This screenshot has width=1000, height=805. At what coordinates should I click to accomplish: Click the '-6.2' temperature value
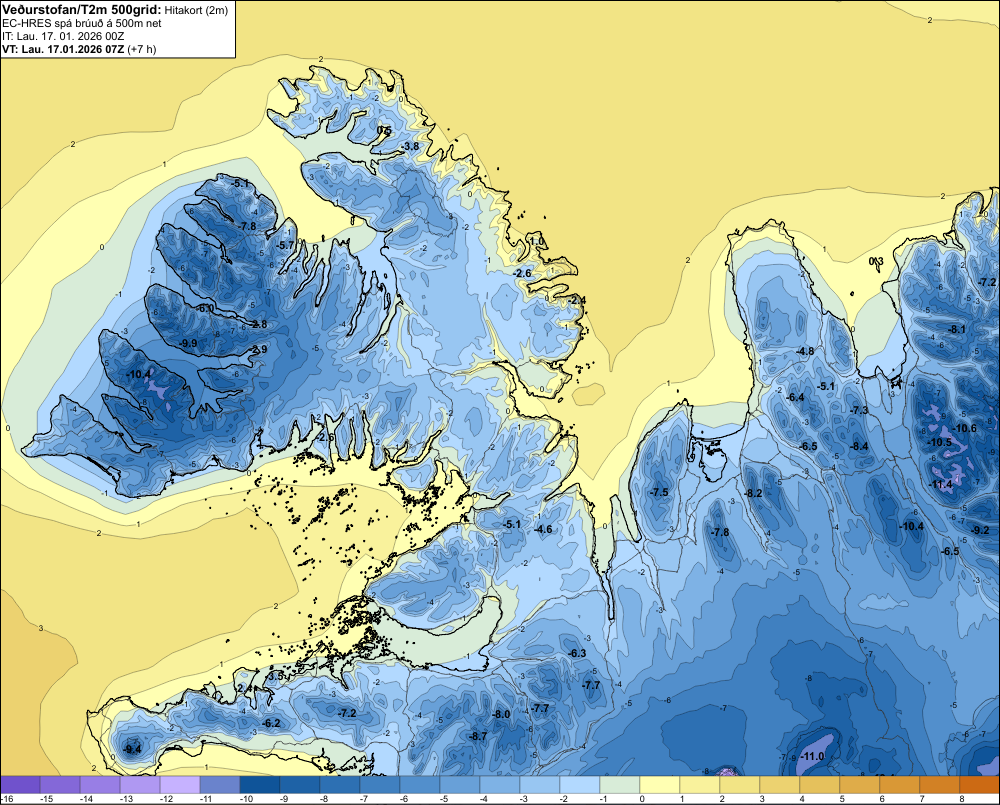point(271,723)
